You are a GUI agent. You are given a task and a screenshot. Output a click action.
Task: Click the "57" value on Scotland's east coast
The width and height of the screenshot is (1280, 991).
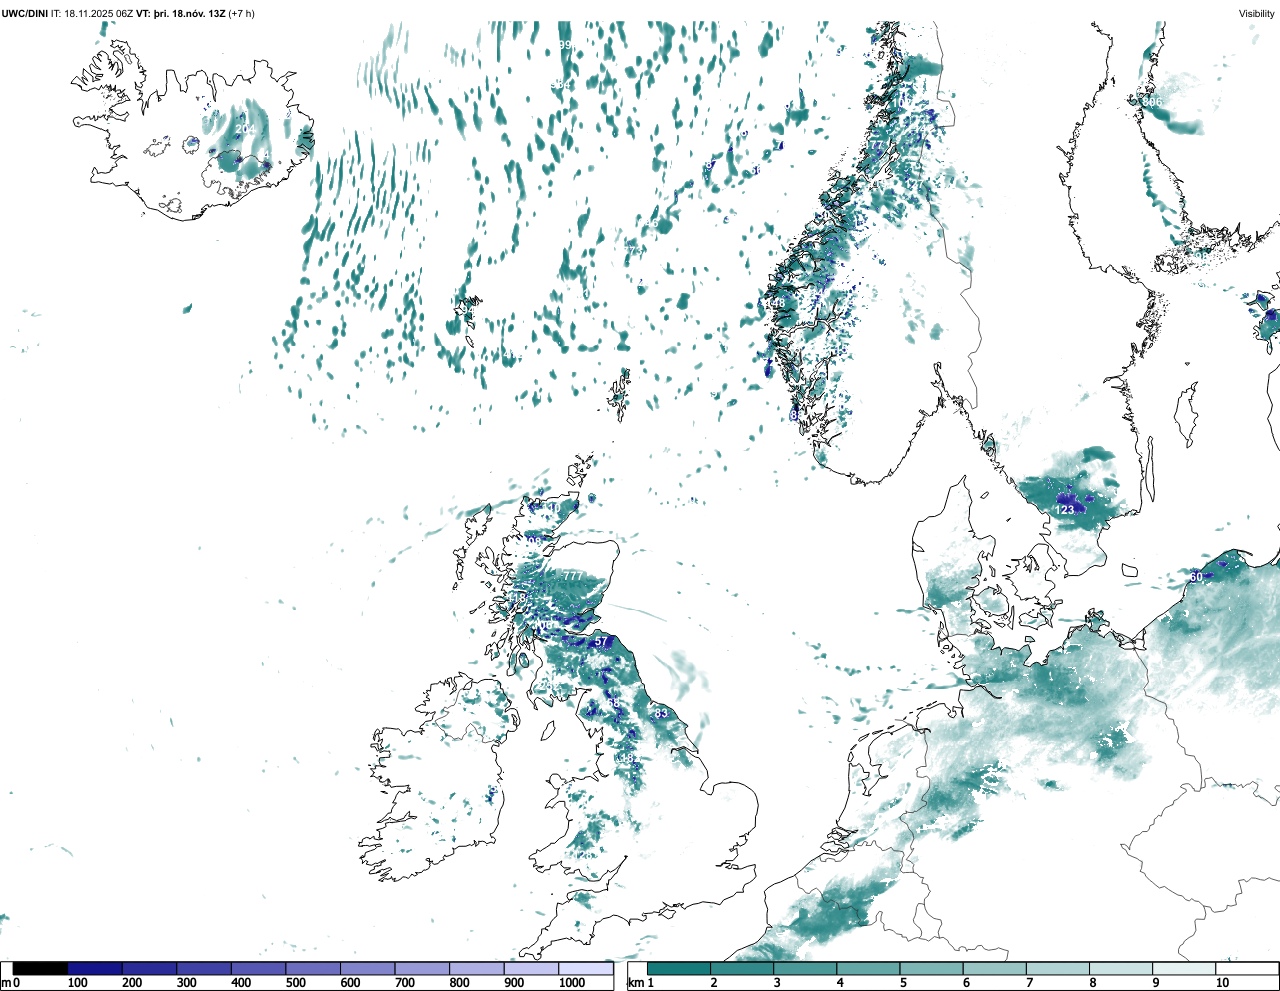pos(601,642)
